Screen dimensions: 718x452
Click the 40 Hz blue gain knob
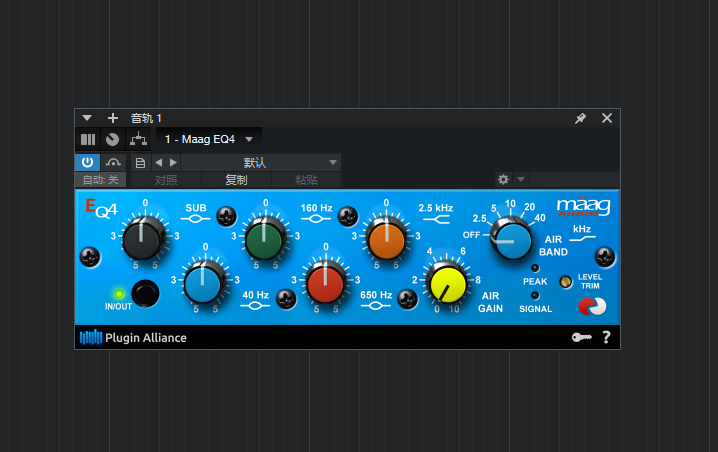(x=203, y=283)
